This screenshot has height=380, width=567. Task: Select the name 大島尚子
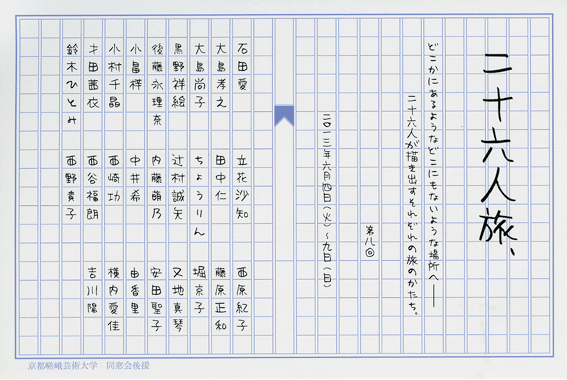[x=200, y=76]
